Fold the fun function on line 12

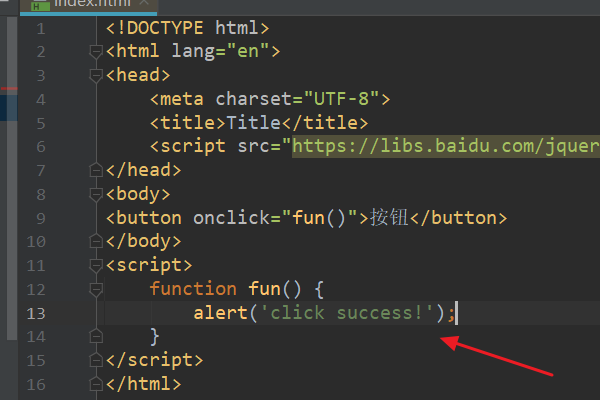coord(97,289)
